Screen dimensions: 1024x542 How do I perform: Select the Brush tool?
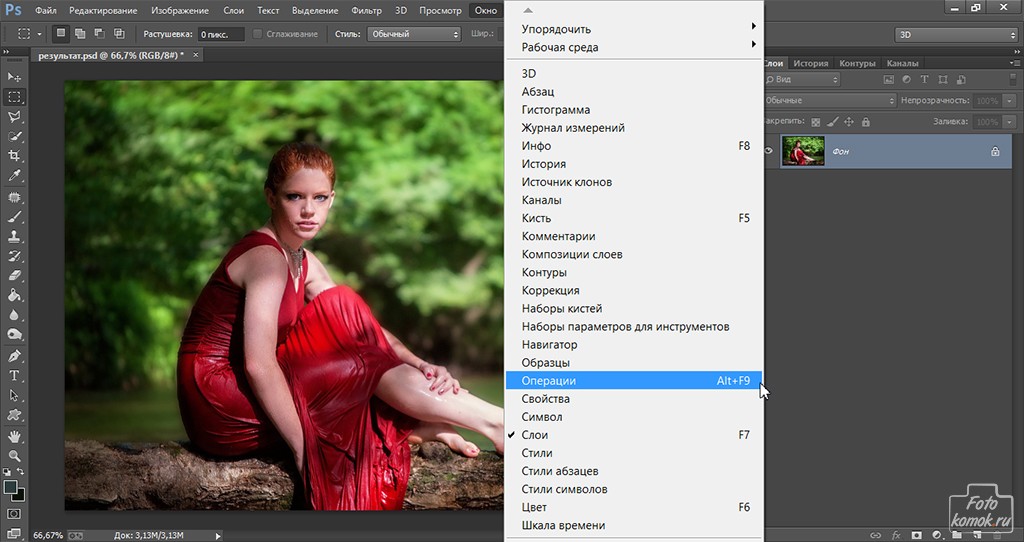click(x=14, y=216)
